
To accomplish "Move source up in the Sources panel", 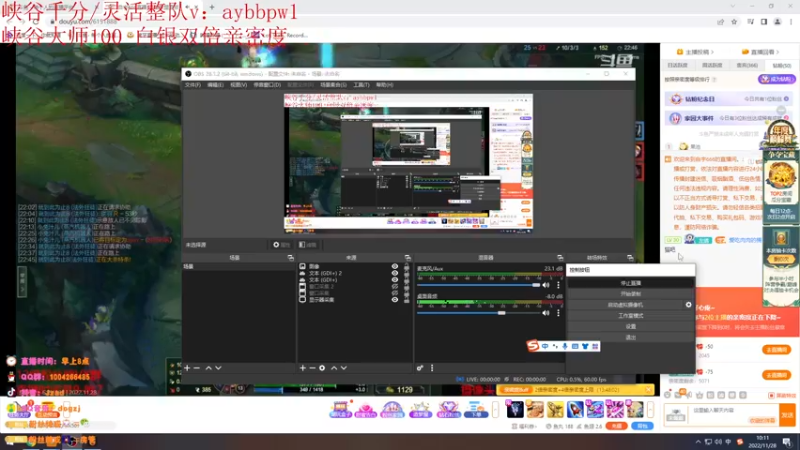I will click(334, 368).
